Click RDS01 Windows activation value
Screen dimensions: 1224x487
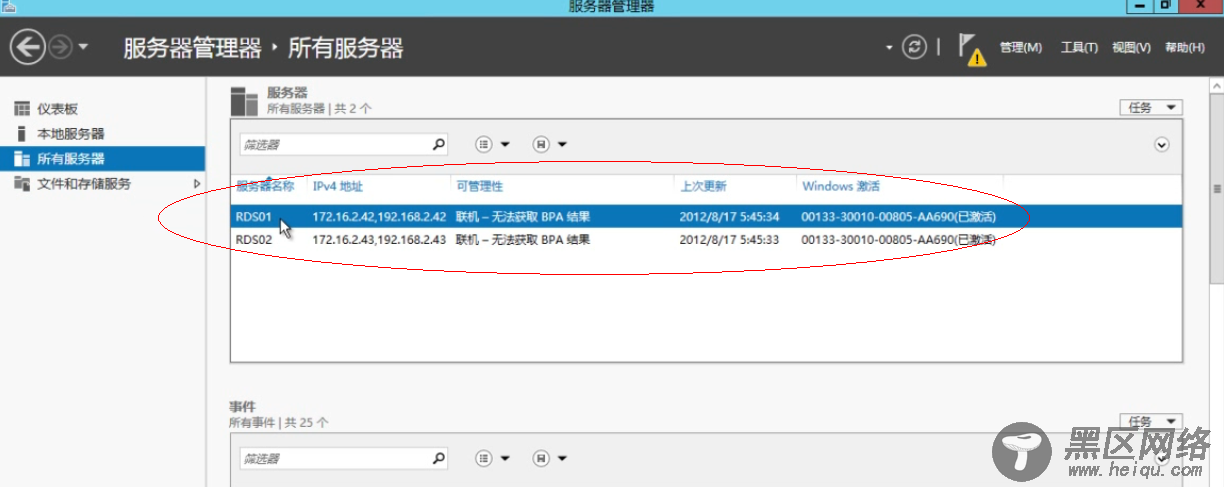[899, 217]
